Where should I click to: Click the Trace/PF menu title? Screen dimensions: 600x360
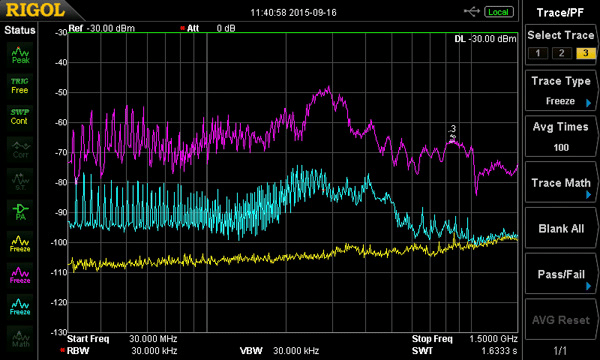pyautogui.click(x=560, y=13)
